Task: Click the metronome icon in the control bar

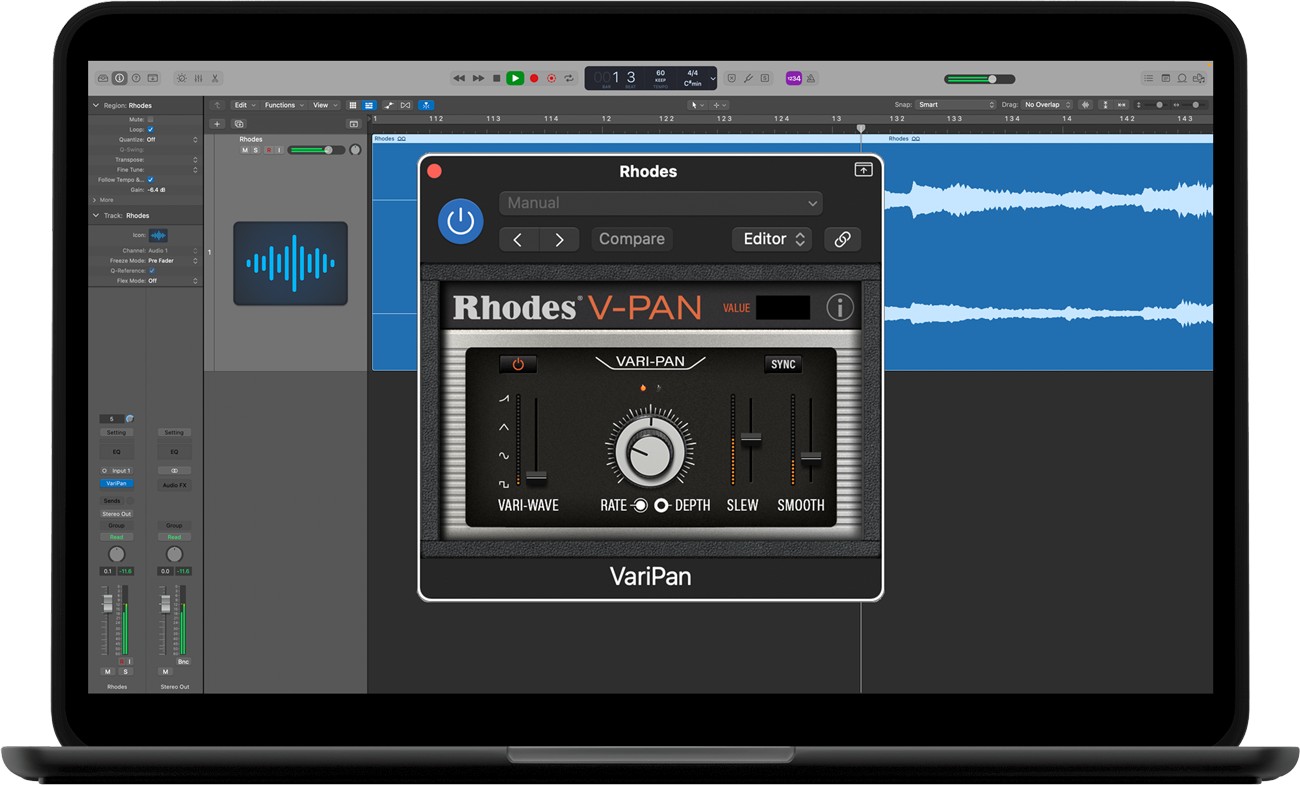Action: tap(810, 77)
